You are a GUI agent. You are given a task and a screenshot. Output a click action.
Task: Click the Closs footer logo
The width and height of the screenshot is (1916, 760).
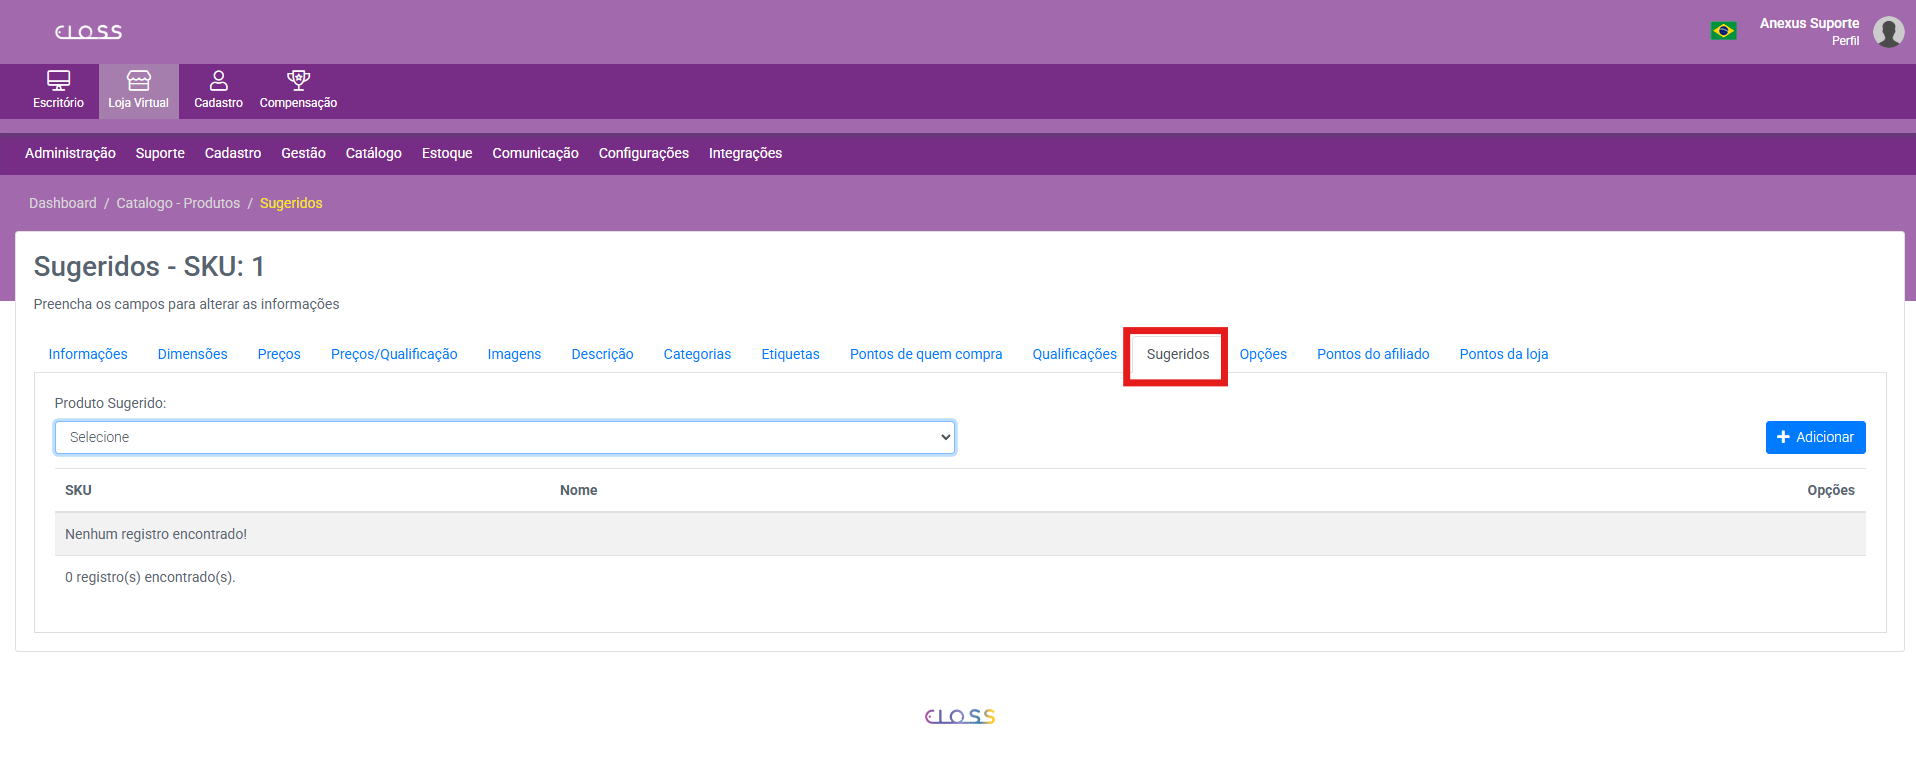(x=959, y=716)
